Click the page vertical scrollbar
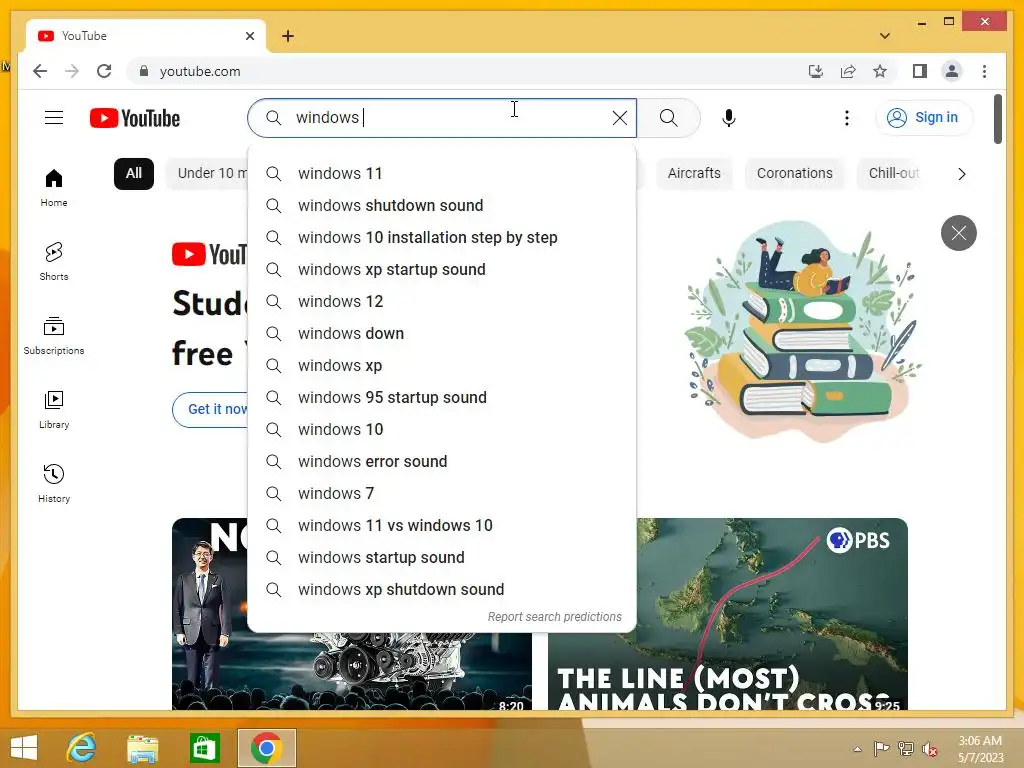The height and width of the screenshot is (768, 1024). pos(997,119)
